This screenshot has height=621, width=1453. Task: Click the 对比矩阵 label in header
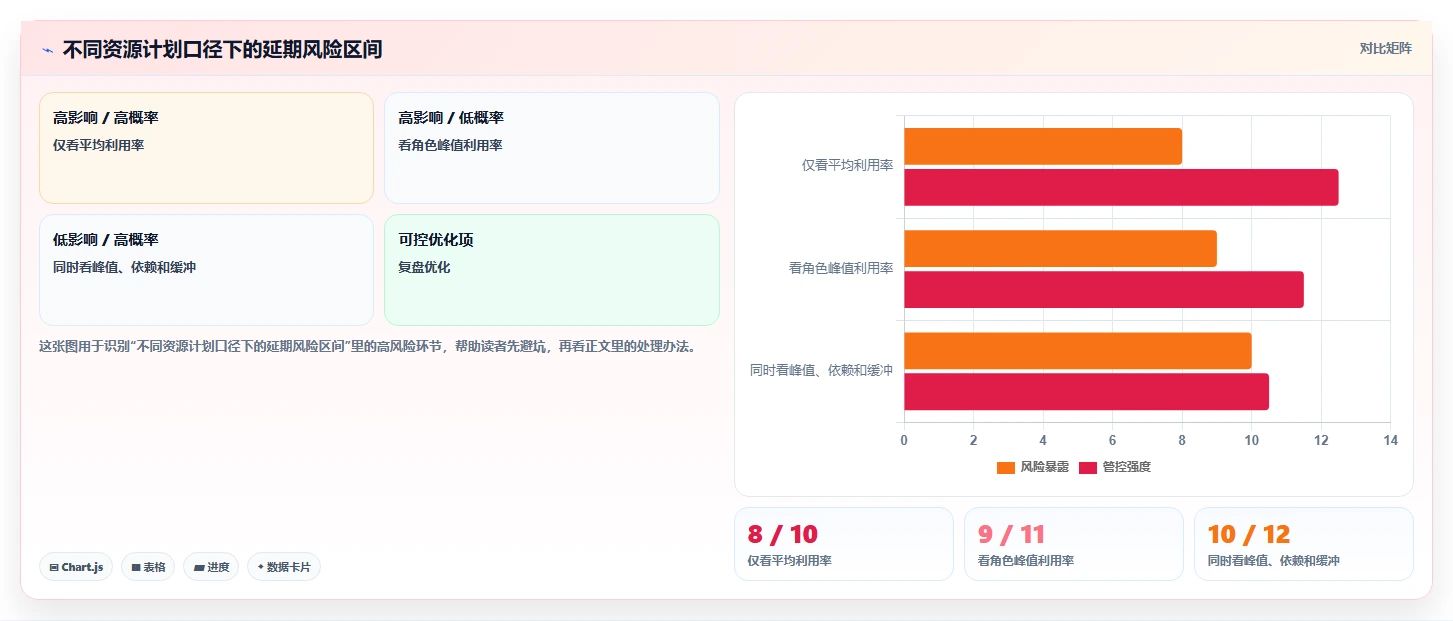click(x=1385, y=48)
